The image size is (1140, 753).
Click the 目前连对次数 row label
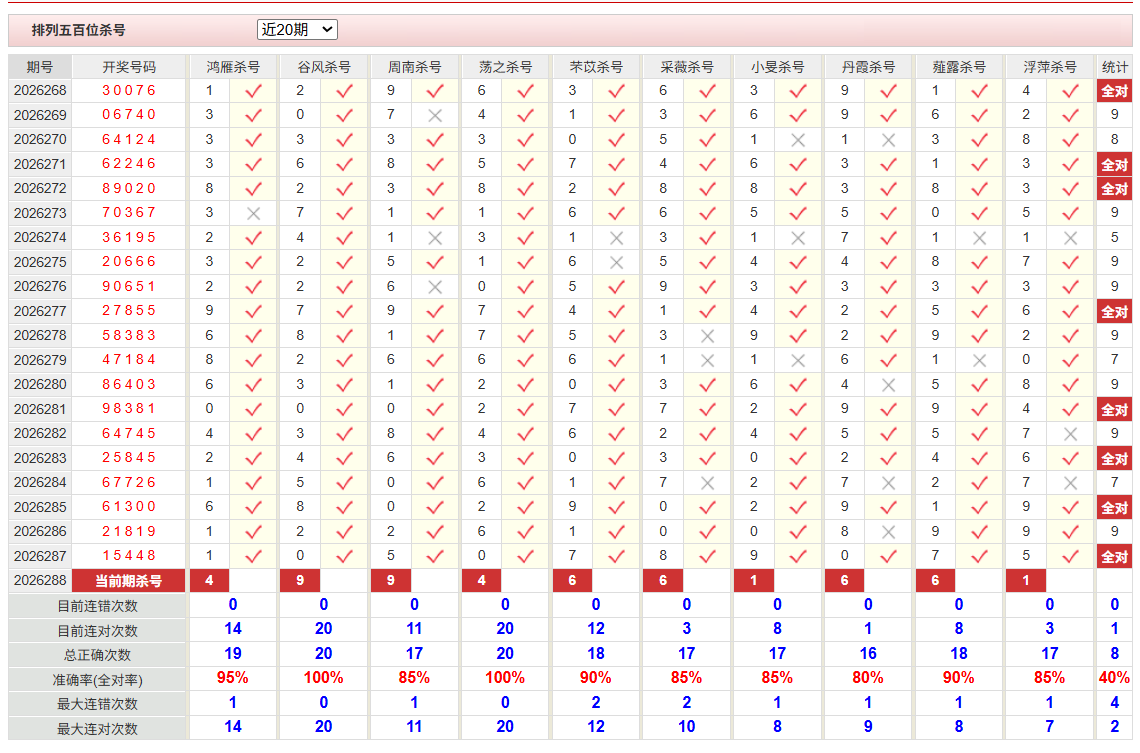pyautogui.click(x=97, y=631)
